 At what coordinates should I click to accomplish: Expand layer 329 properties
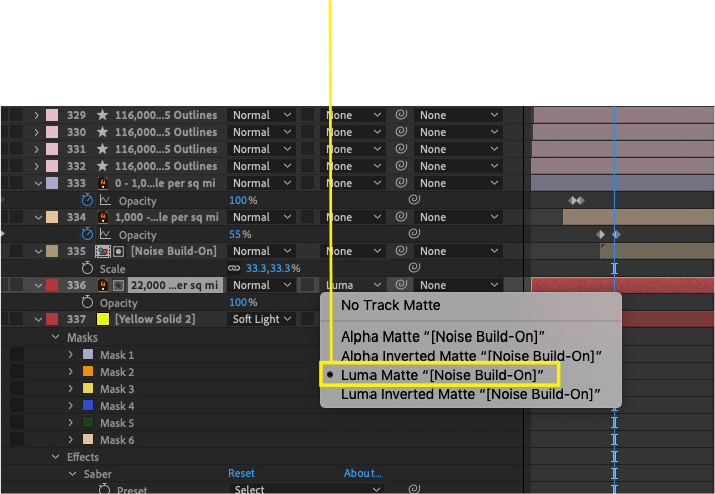[x=37, y=115]
